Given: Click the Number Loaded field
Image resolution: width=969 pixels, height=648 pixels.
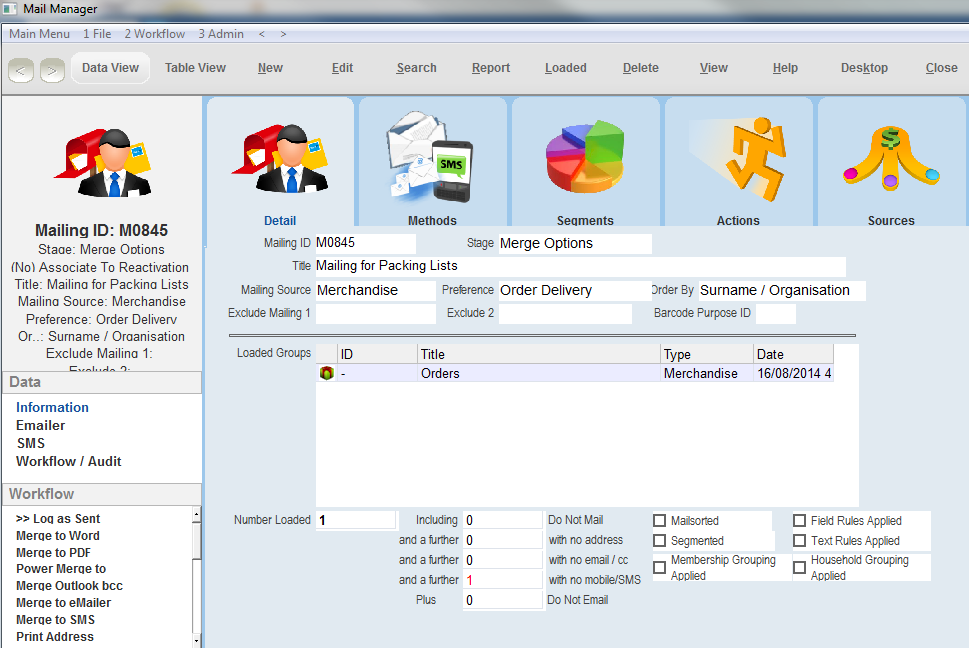Looking at the screenshot, I should pos(355,520).
